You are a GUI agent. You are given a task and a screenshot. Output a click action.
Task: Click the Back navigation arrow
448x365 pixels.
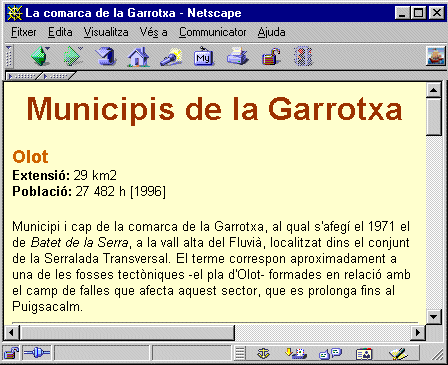pos(40,56)
